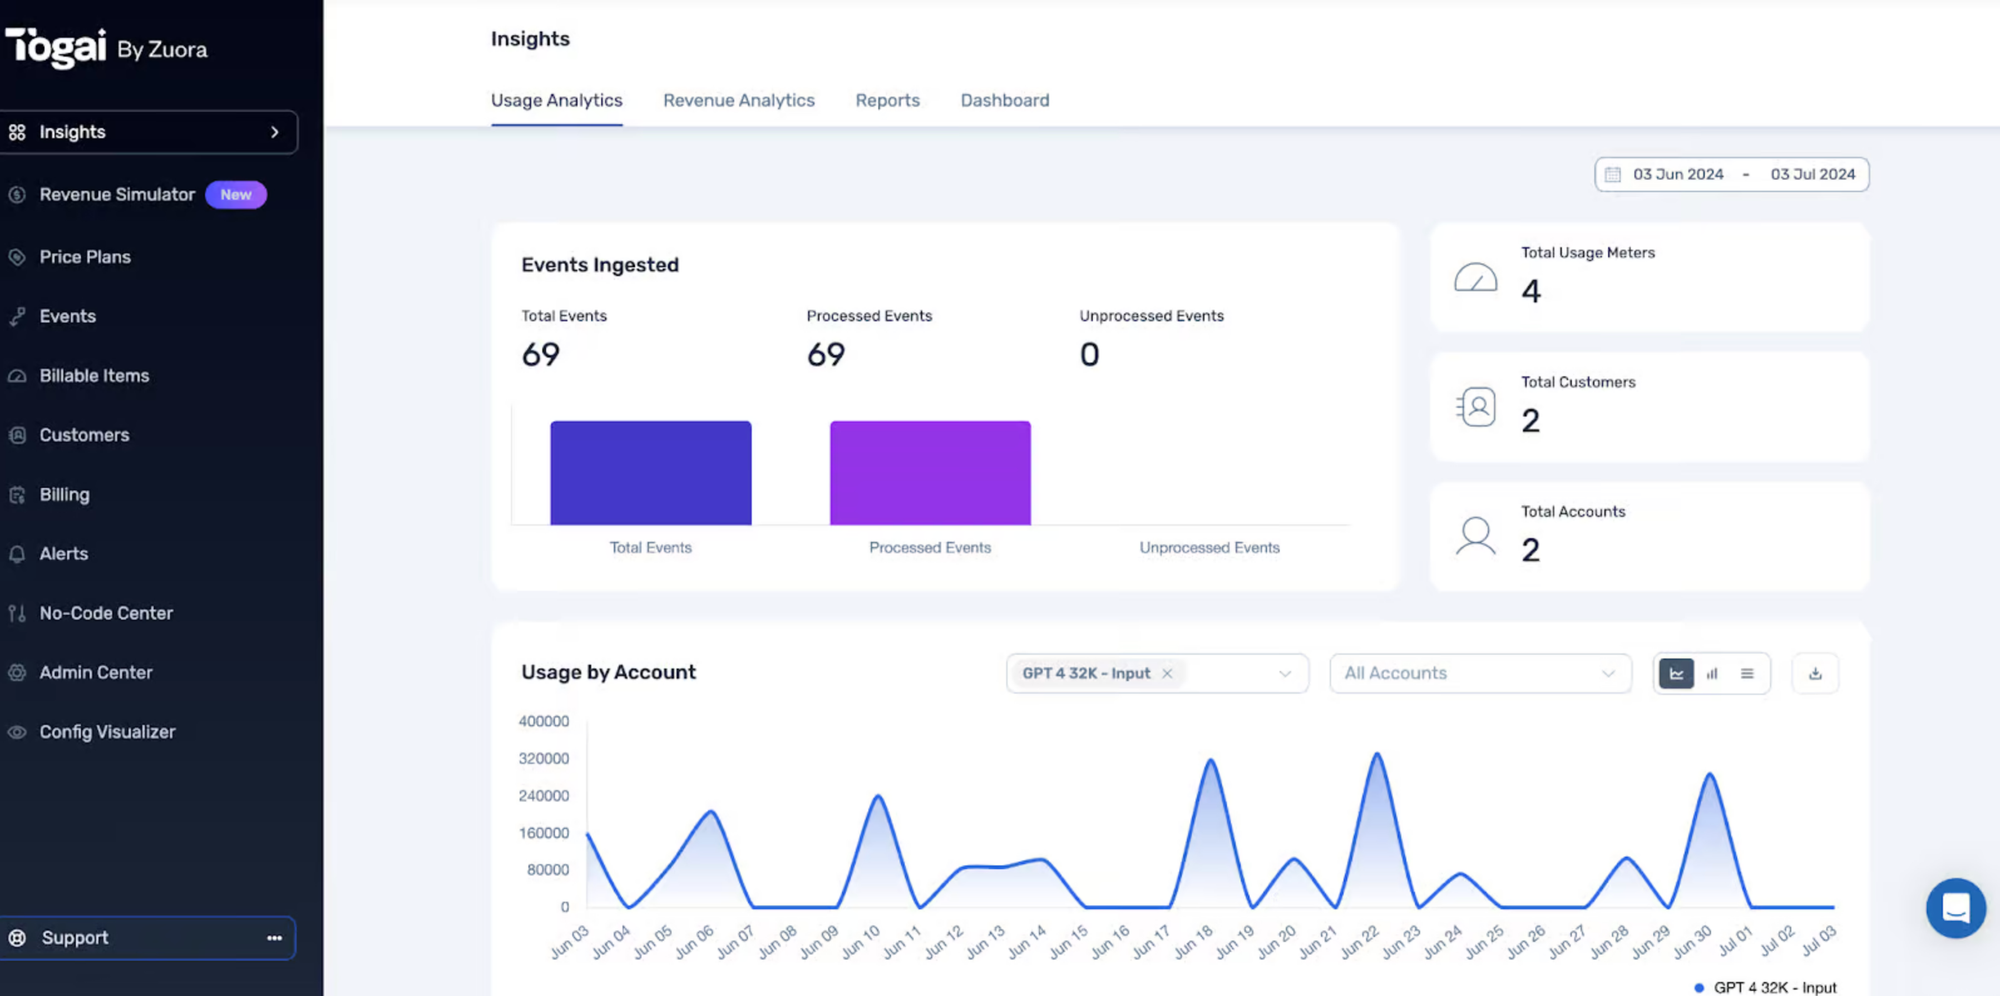
Task: Select the Insights icon in the sidebar
Action: [16, 131]
